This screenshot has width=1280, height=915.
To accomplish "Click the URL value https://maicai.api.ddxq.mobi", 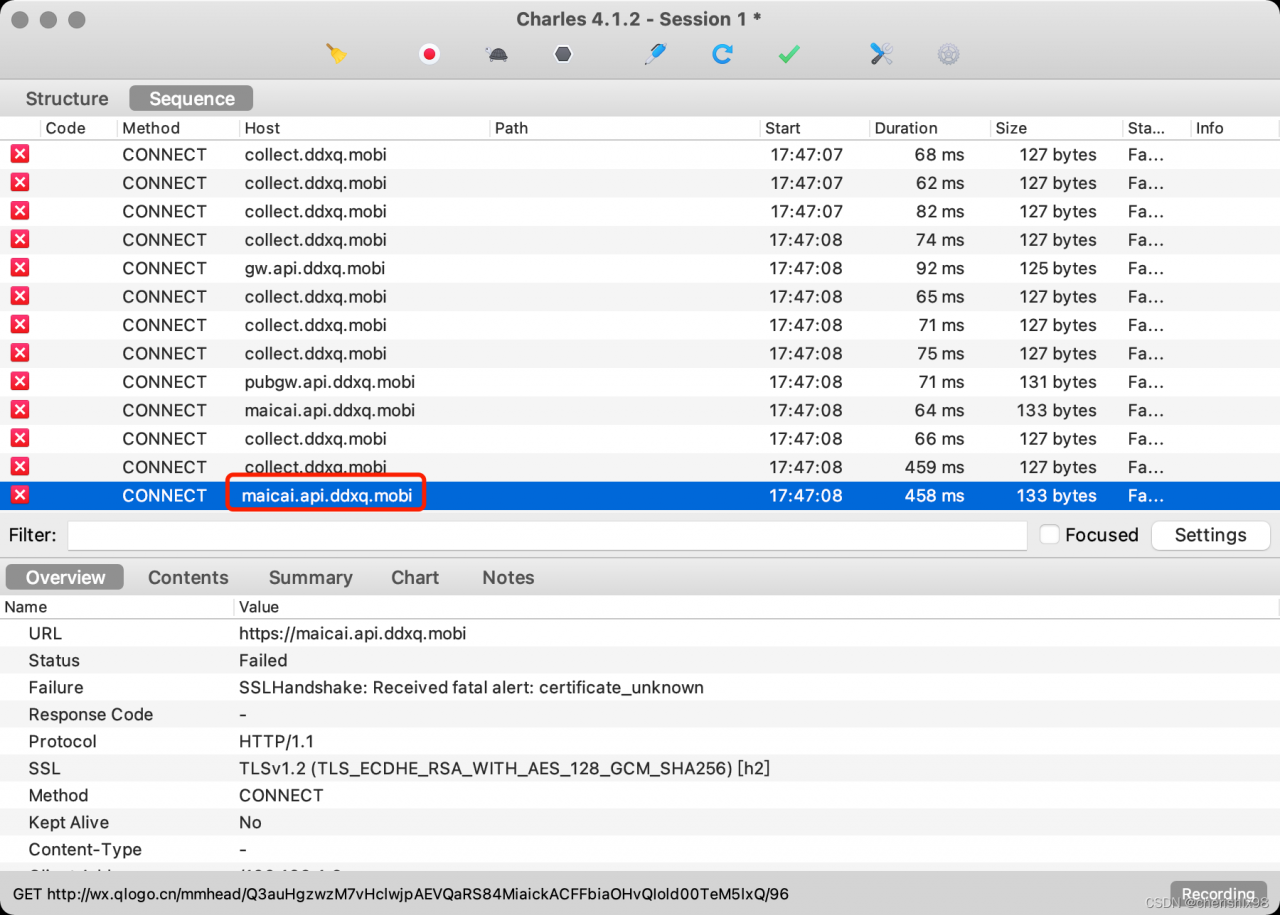I will (x=352, y=633).
